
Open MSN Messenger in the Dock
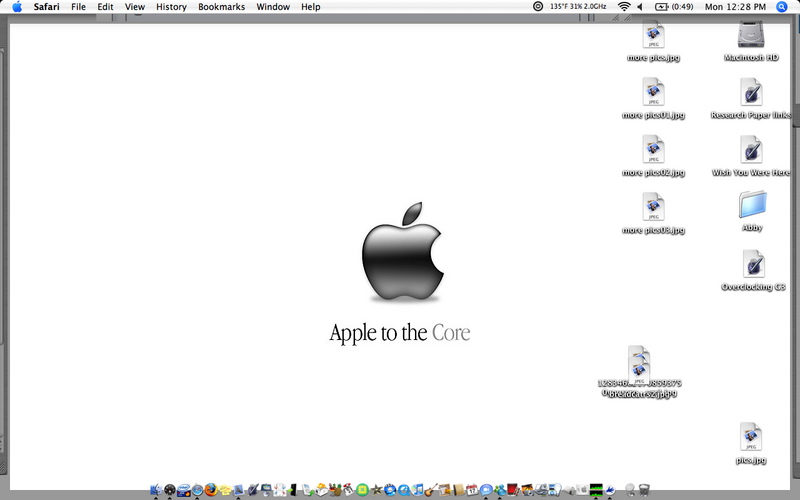(x=500, y=490)
